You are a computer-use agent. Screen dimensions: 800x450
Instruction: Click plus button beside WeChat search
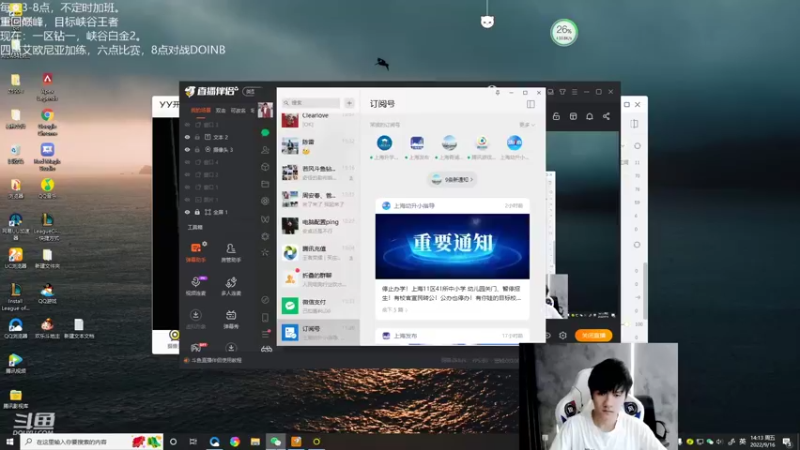349,103
